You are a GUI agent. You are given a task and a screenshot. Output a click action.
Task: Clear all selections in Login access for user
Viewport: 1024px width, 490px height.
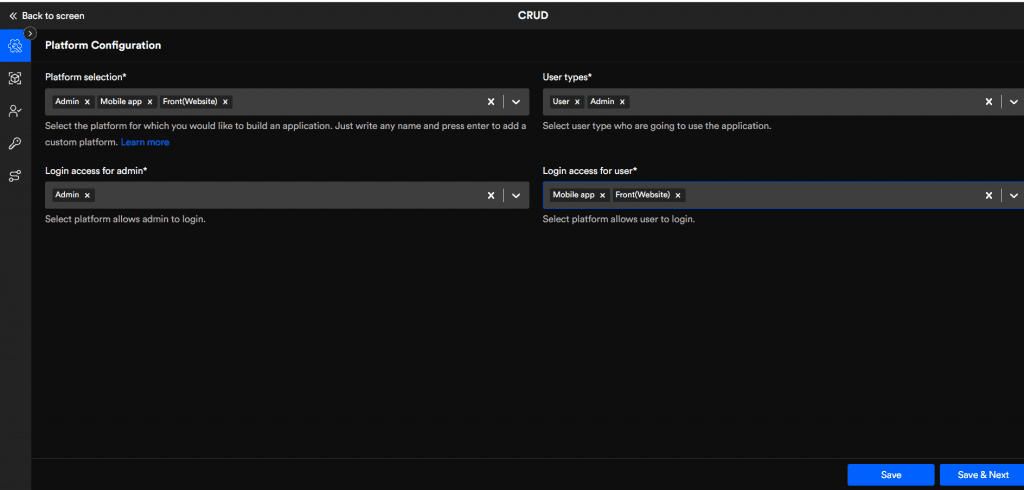[989, 195]
